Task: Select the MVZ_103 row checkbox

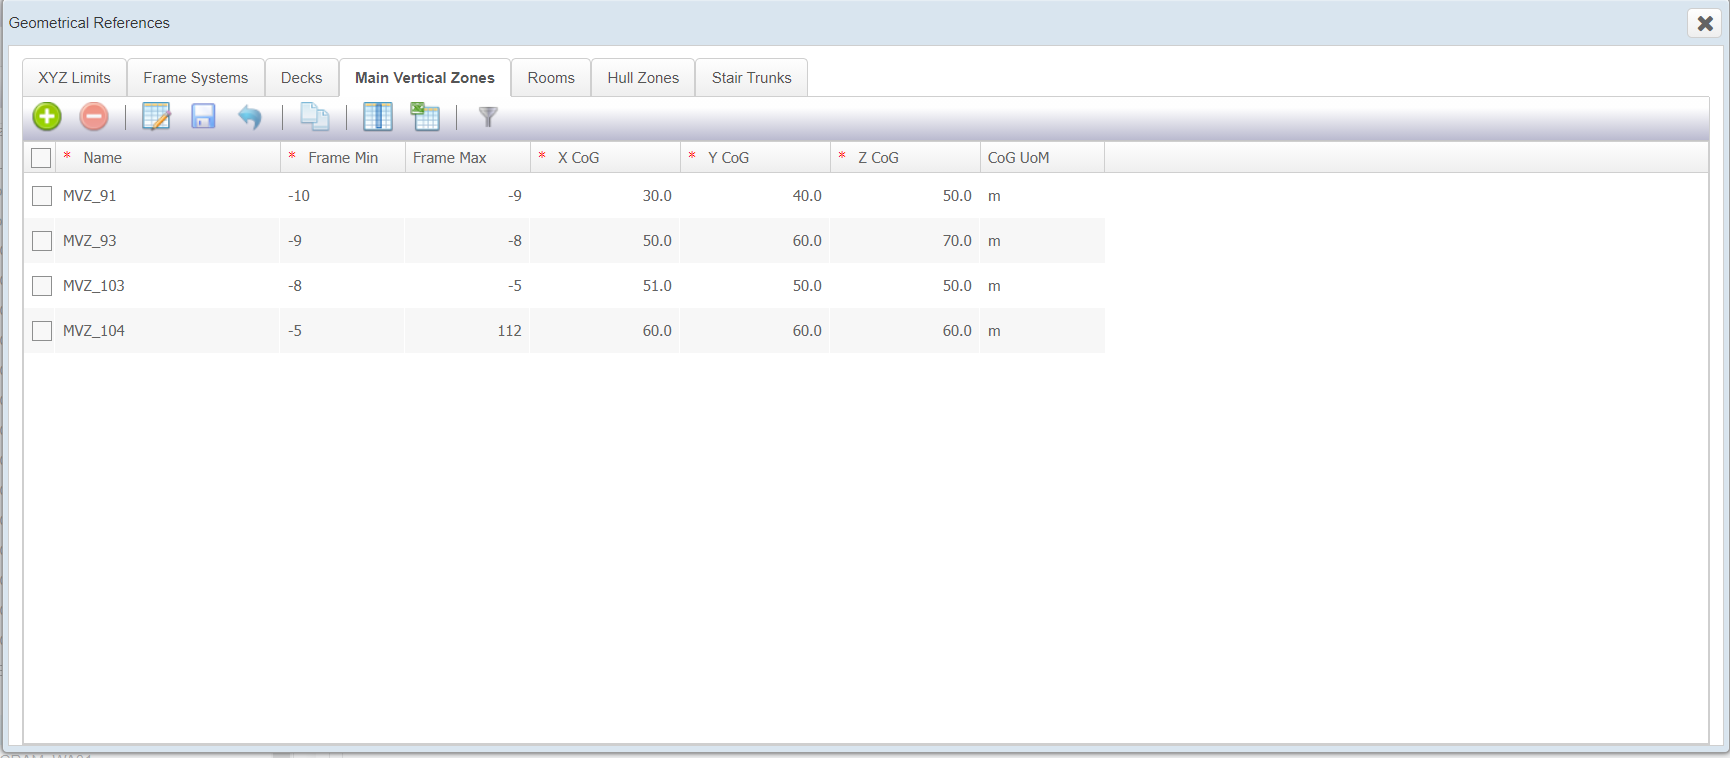Action: coord(42,286)
